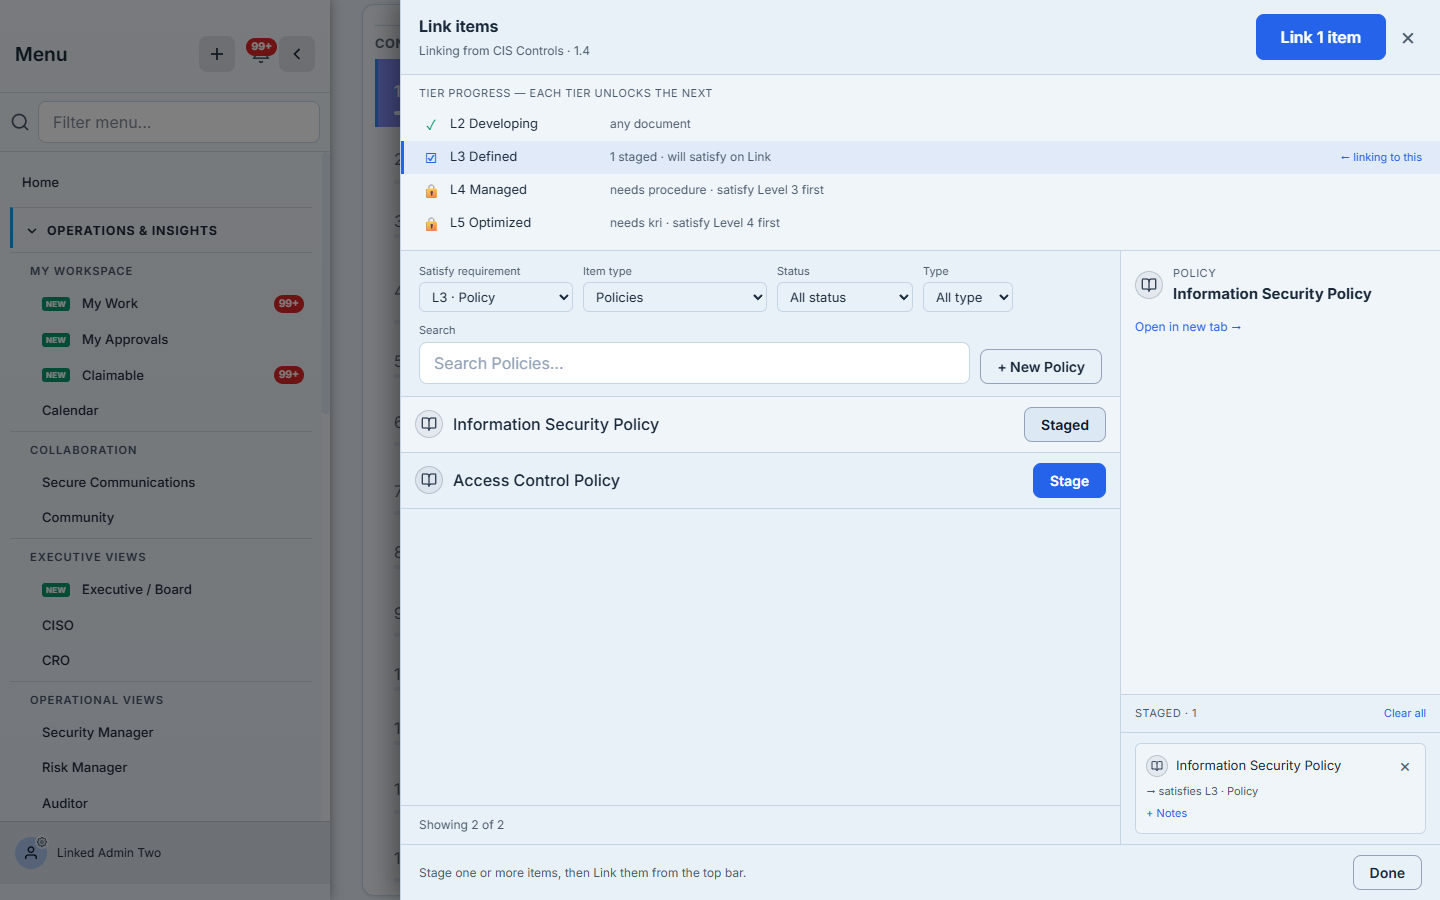The image size is (1440, 900).
Task: Click the Linked Admin Two user avatar icon
Action: coord(31,853)
